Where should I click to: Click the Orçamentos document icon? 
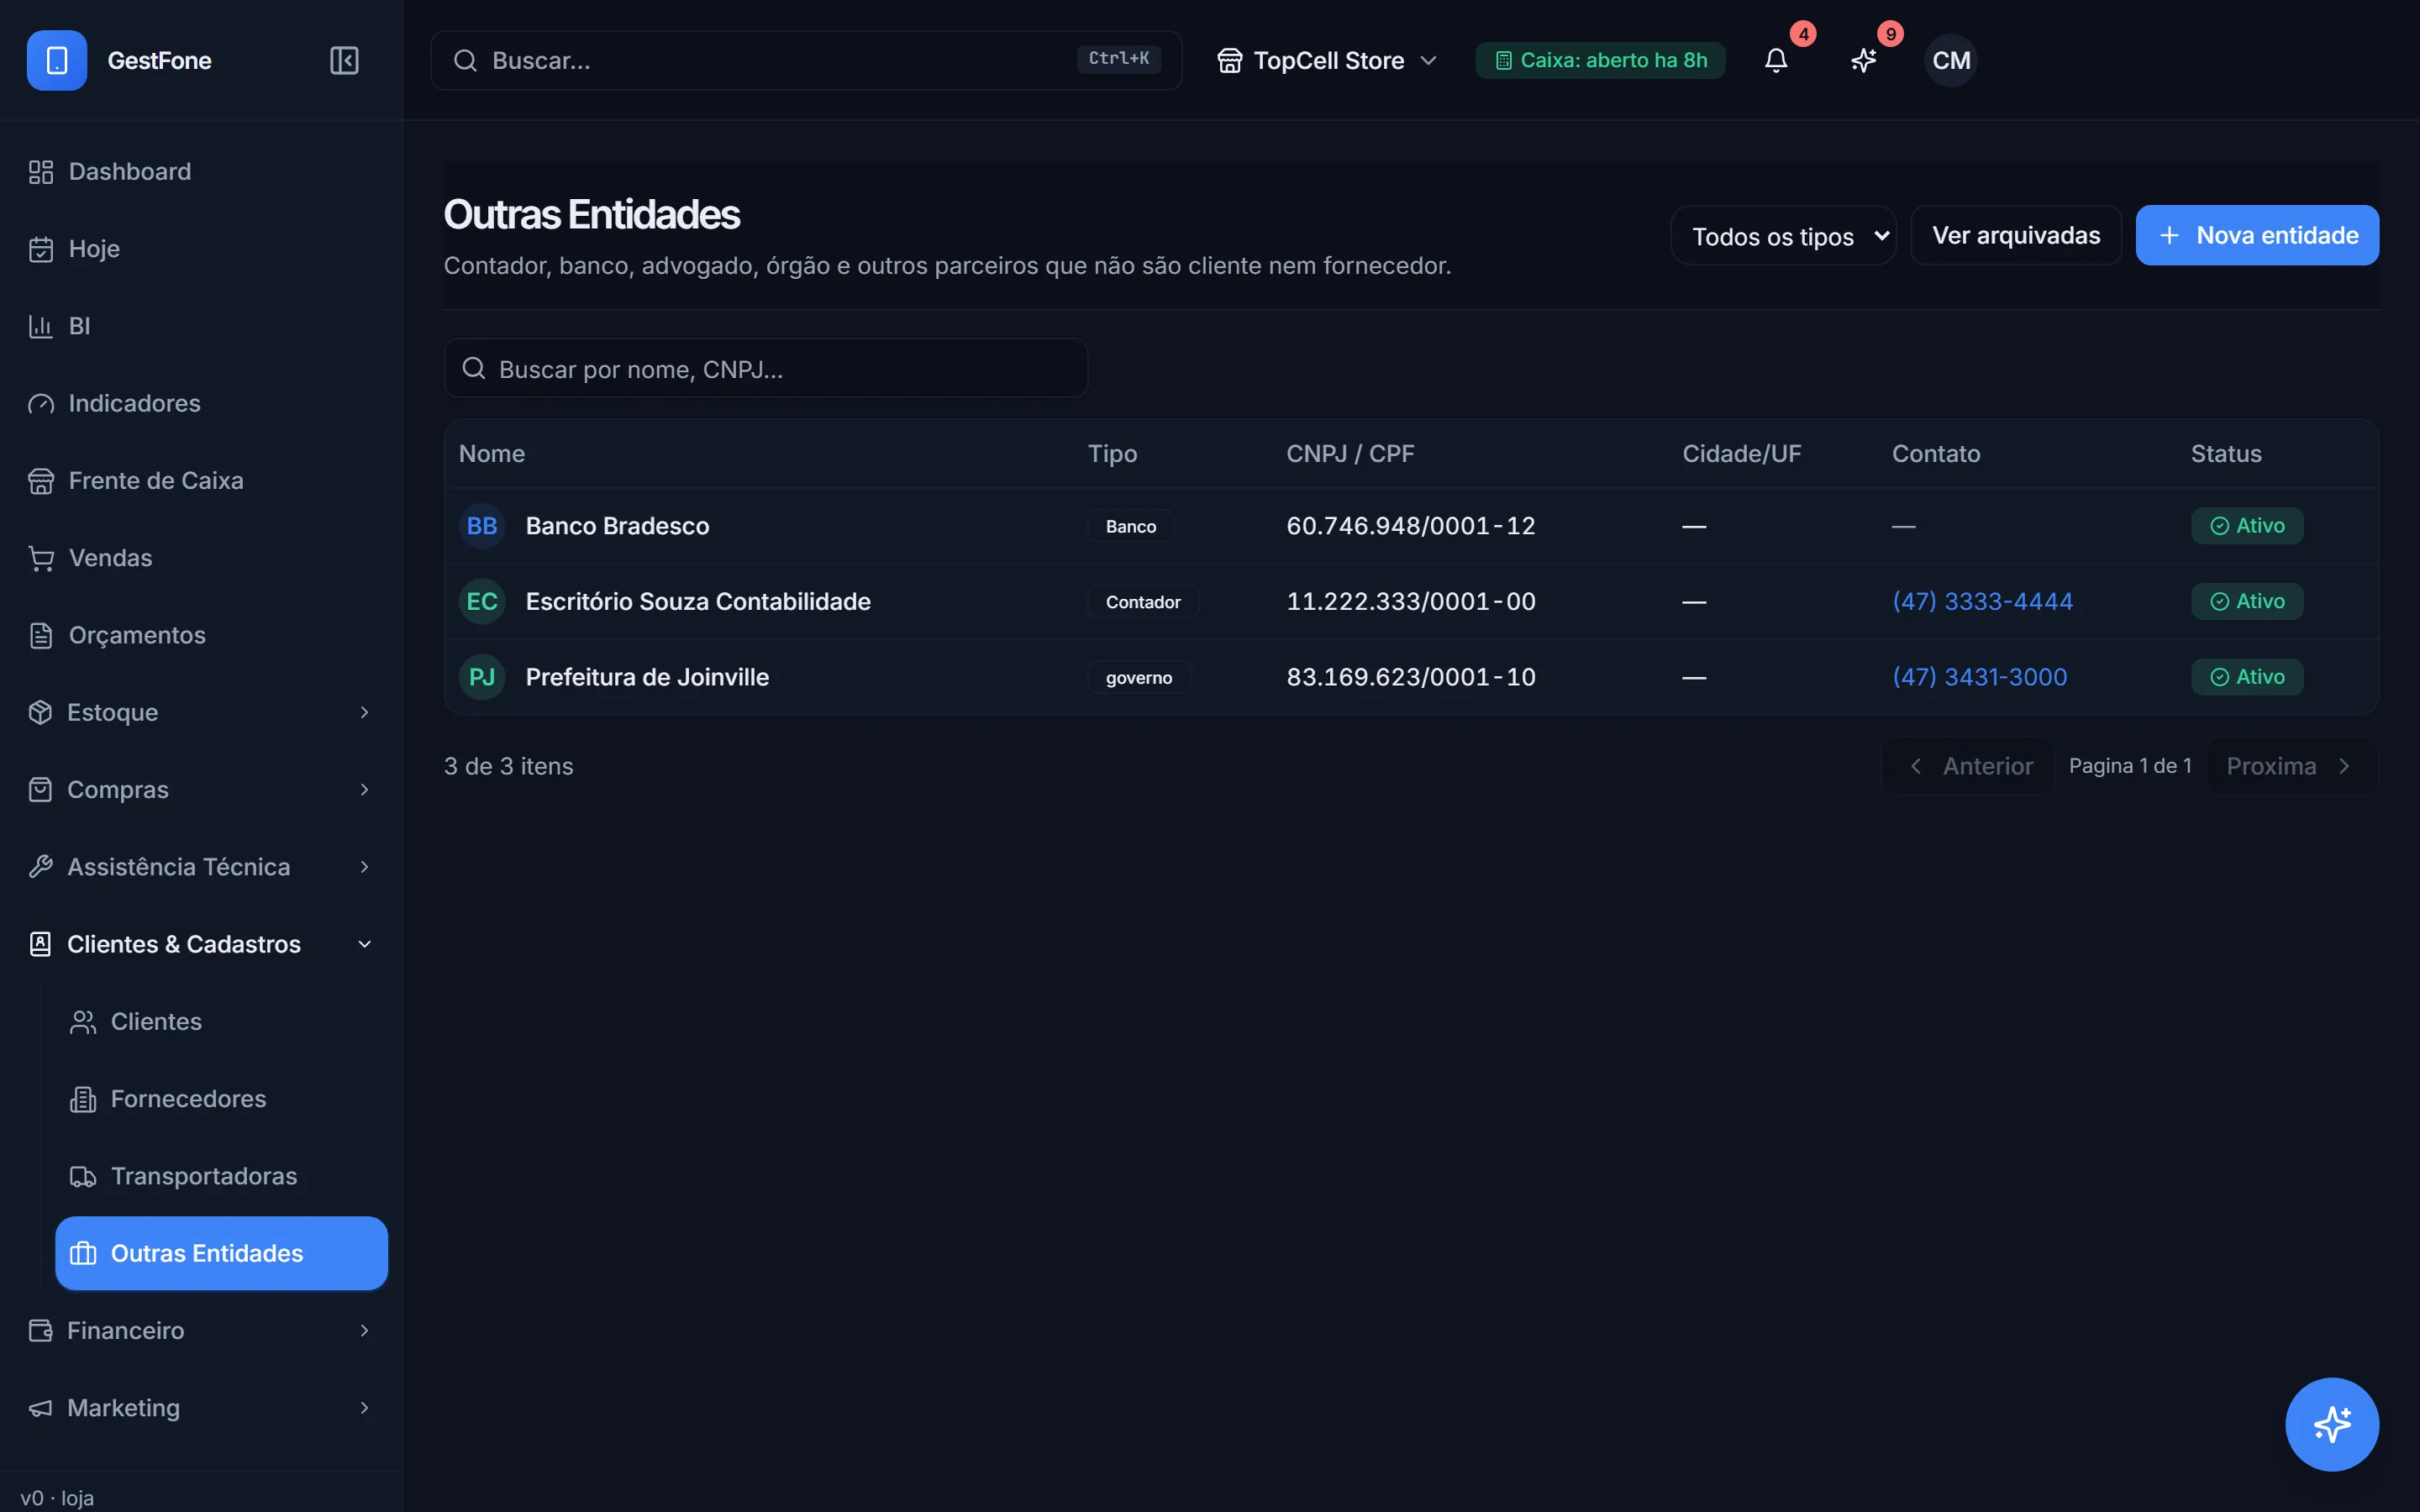pos(41,635)
